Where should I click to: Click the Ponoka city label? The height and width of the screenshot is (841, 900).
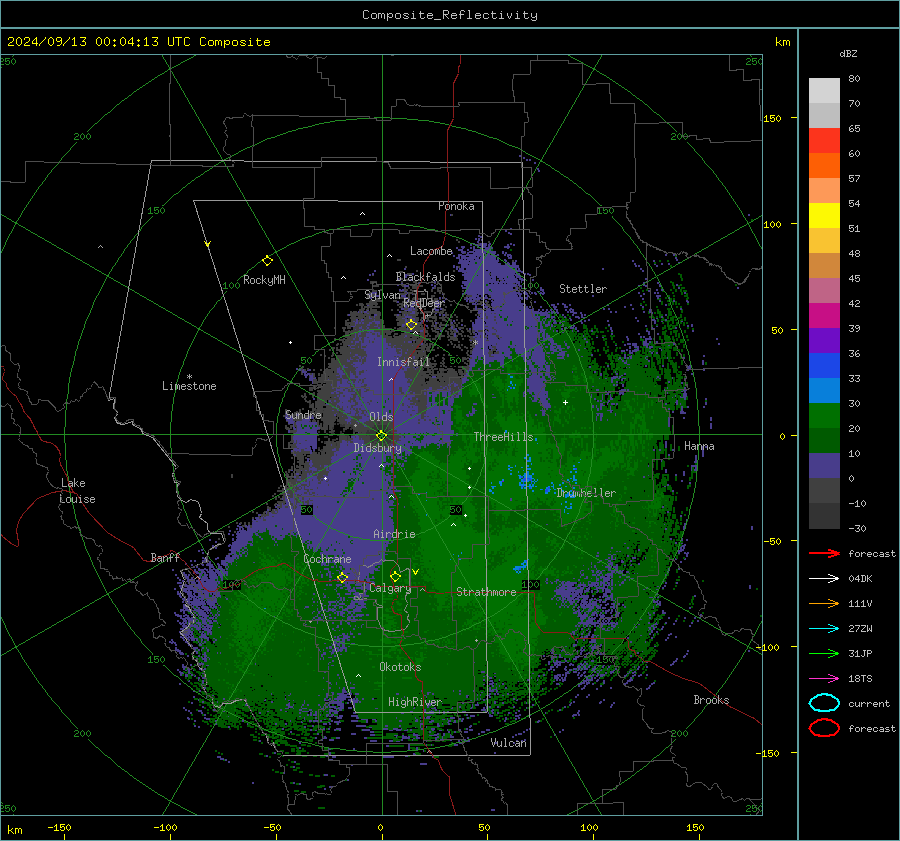point(456,206)
